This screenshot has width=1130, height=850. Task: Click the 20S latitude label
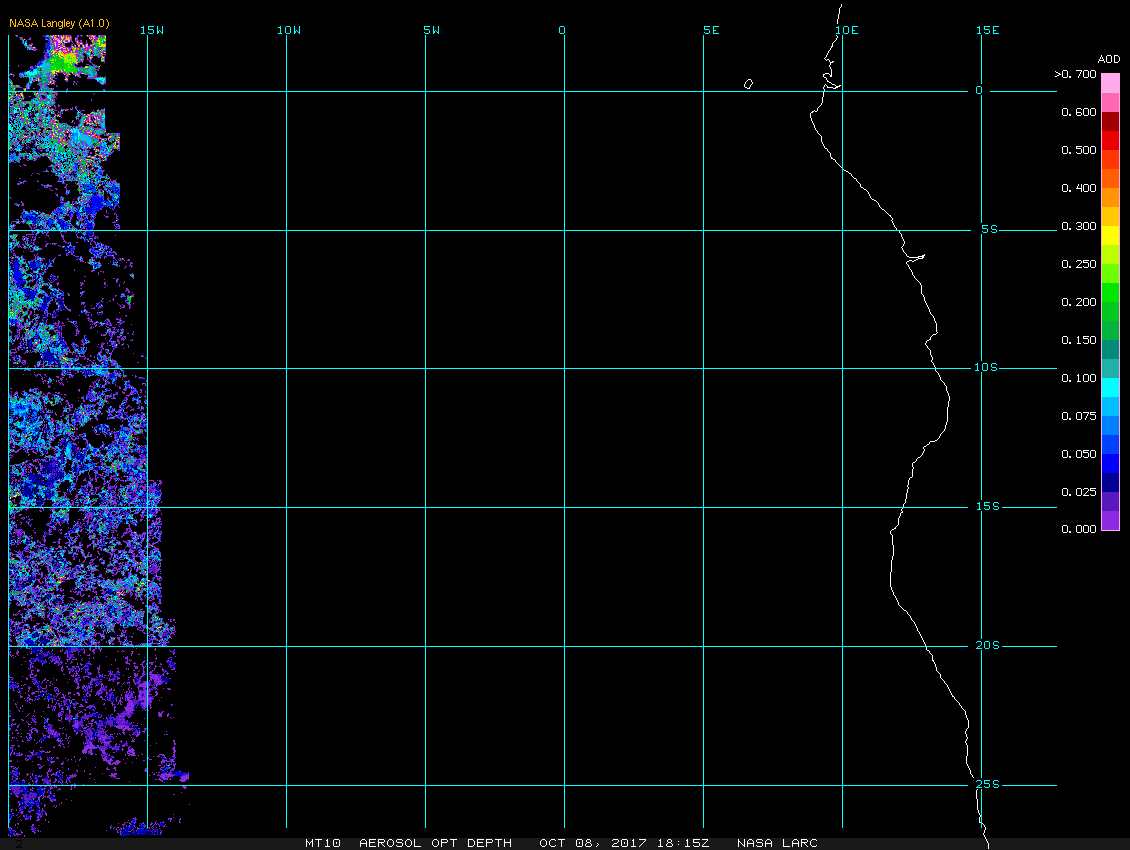pyautogui.click(x=988, y=645)
